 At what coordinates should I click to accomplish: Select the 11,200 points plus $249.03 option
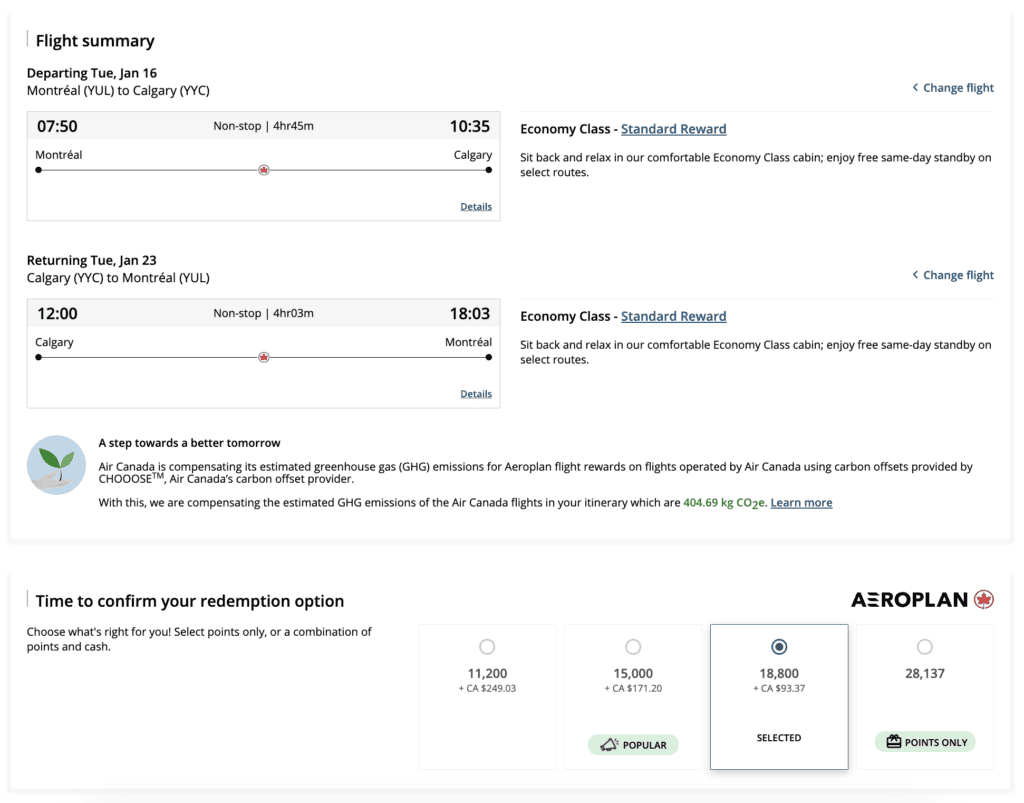487,647
